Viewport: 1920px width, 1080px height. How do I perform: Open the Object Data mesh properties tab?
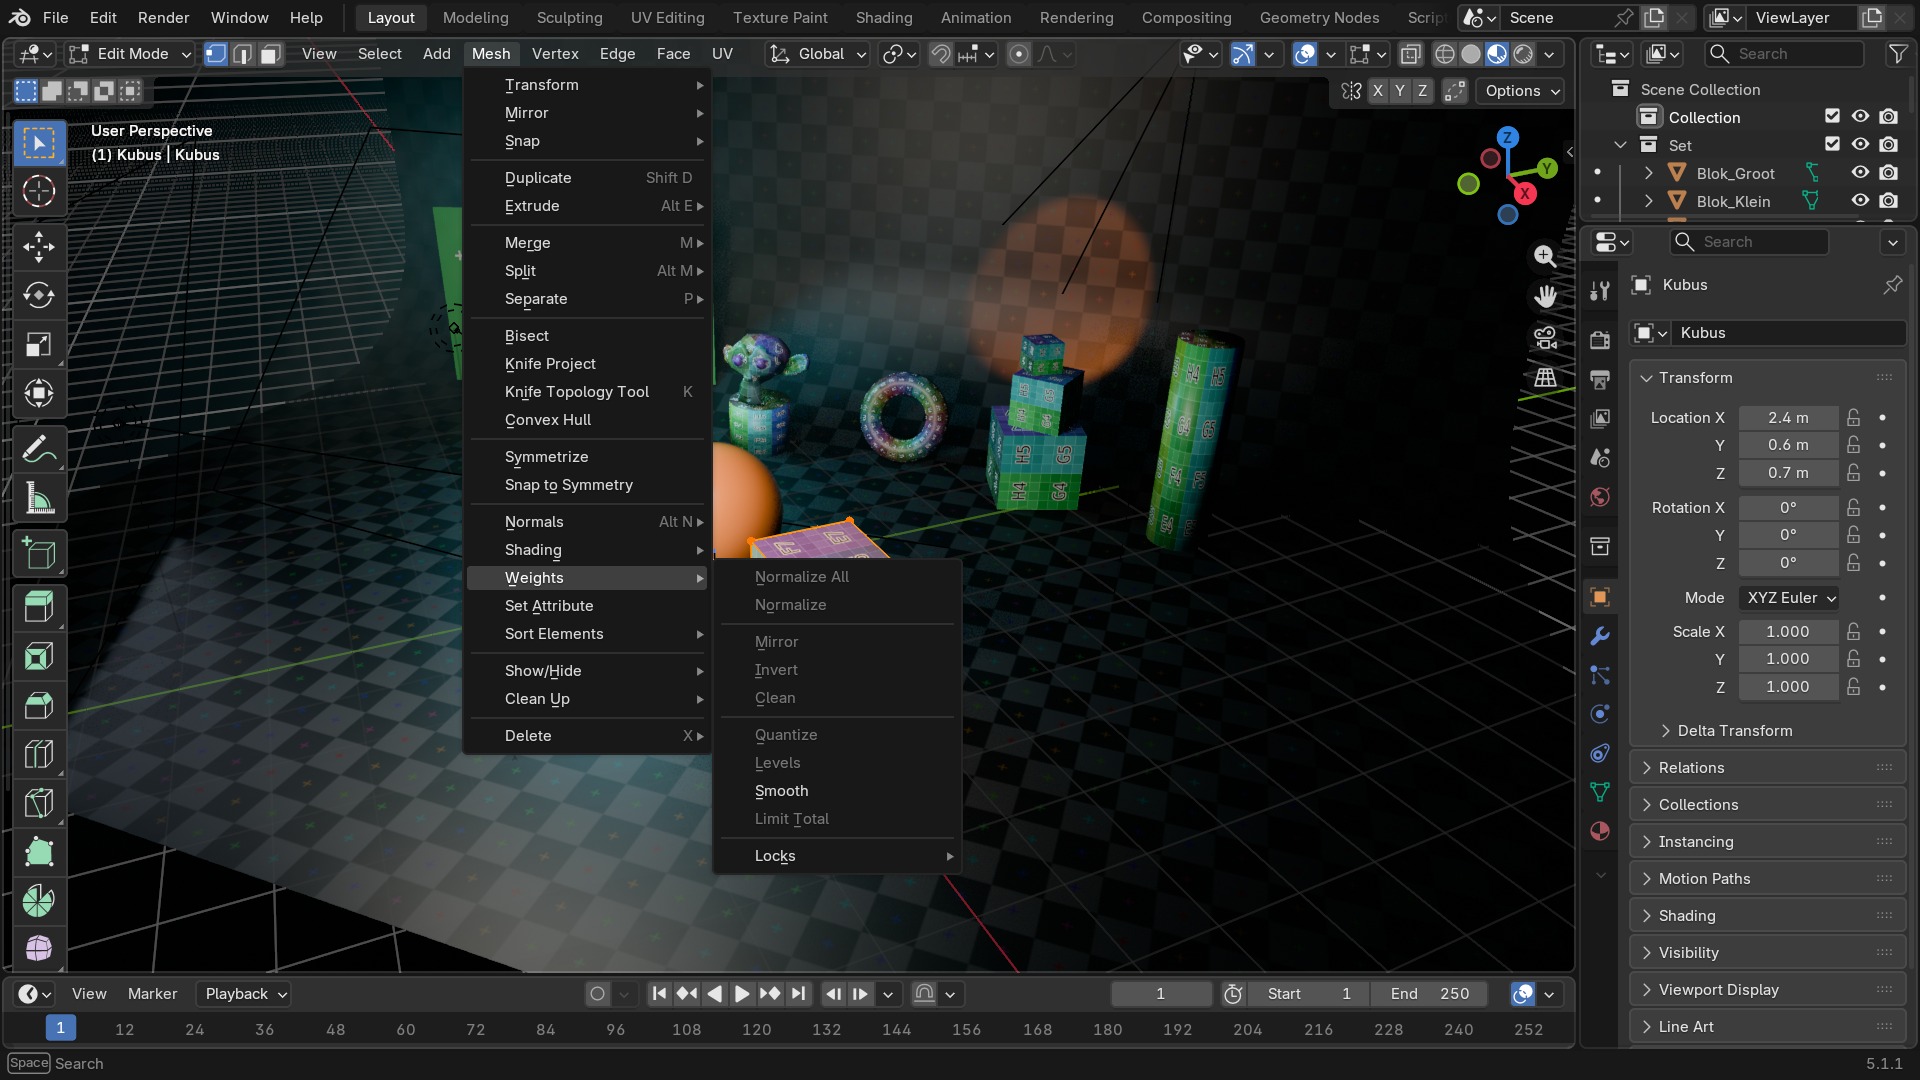click(1600, 792)
